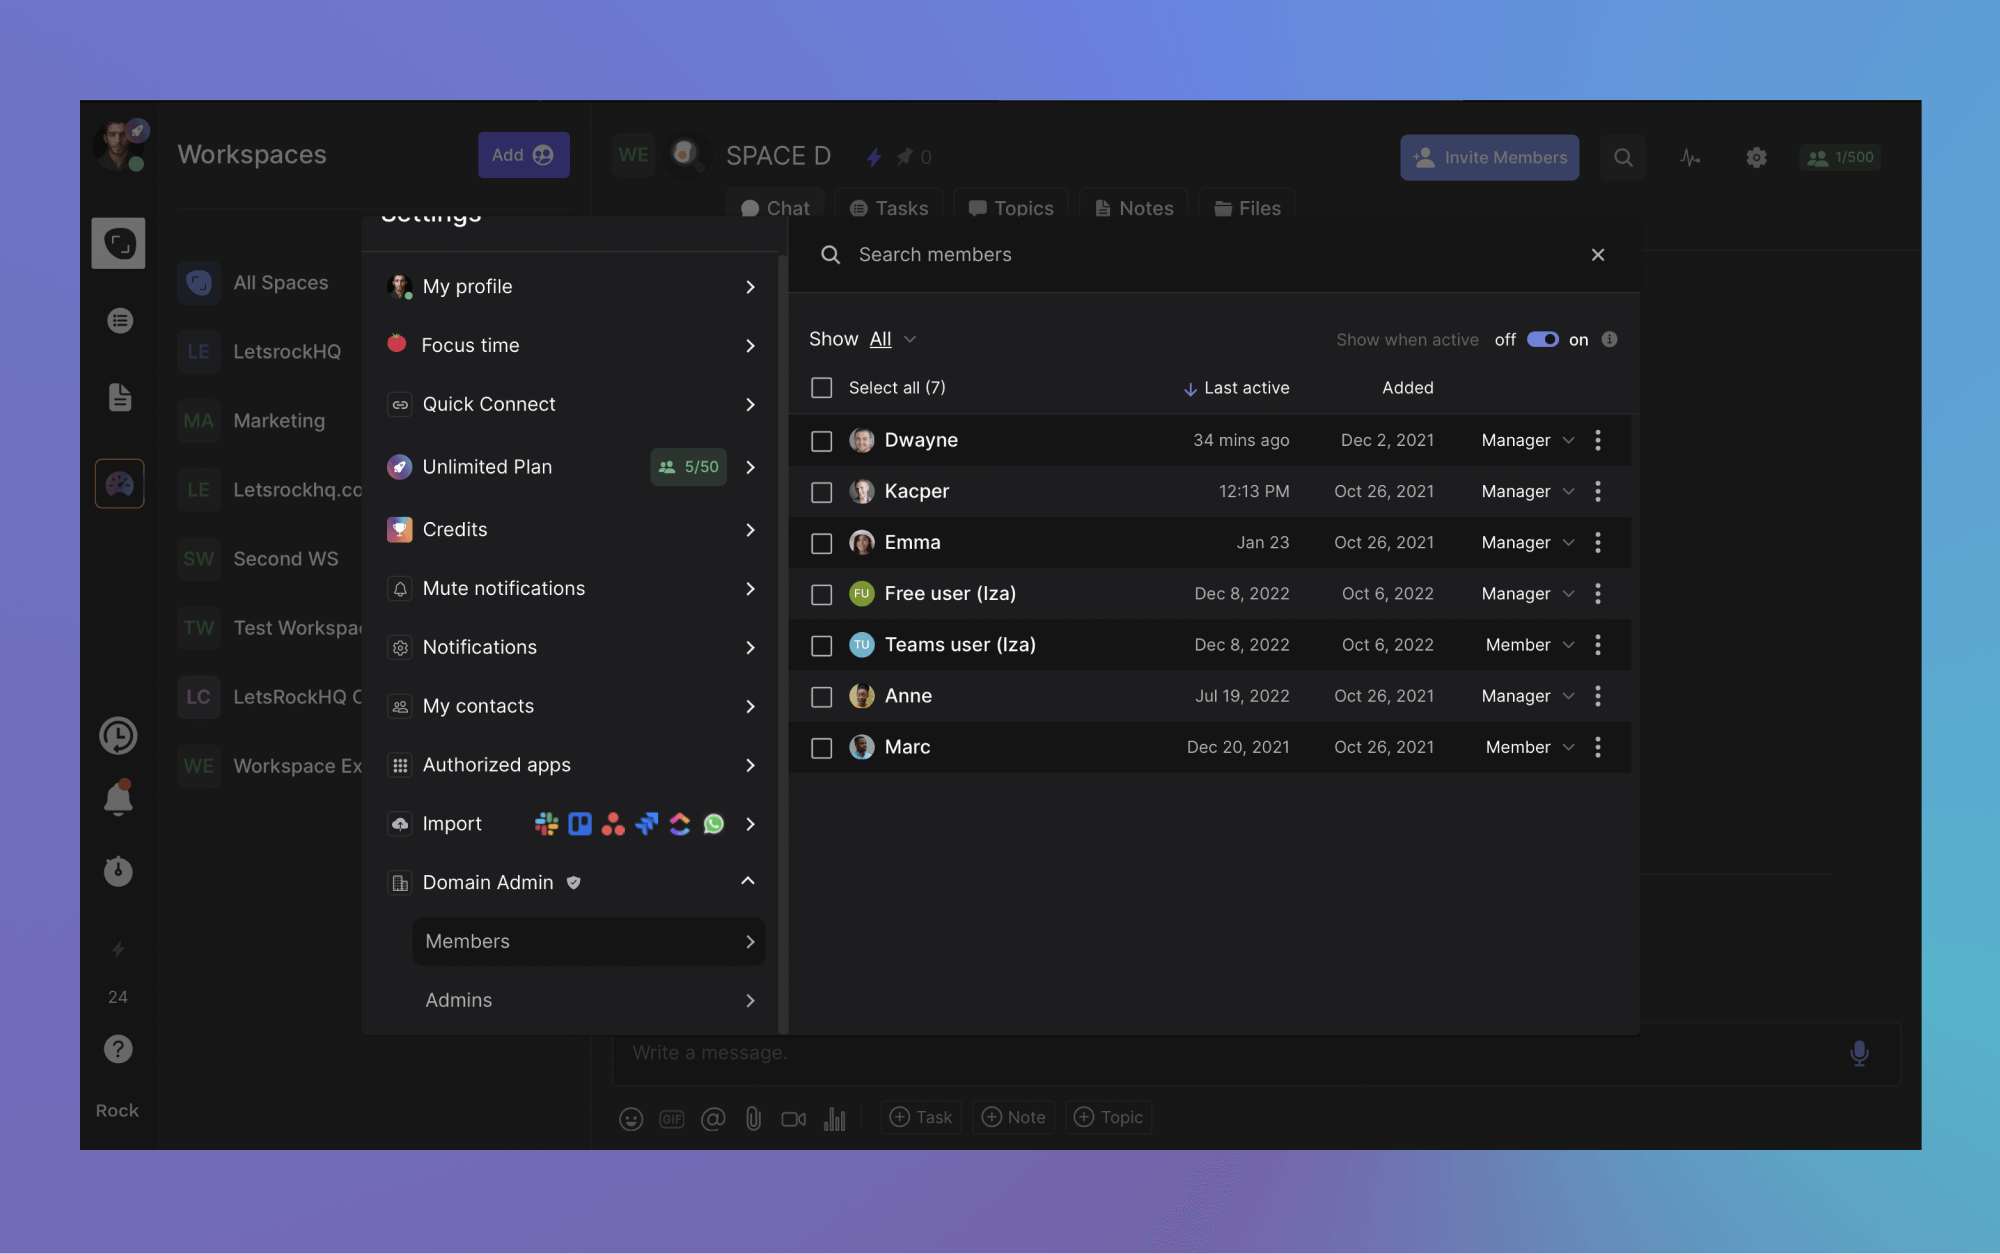The width and height of the screenshot is (2000, 1254).
Task: Click the Invite Members button
Action: (1489, 157)
